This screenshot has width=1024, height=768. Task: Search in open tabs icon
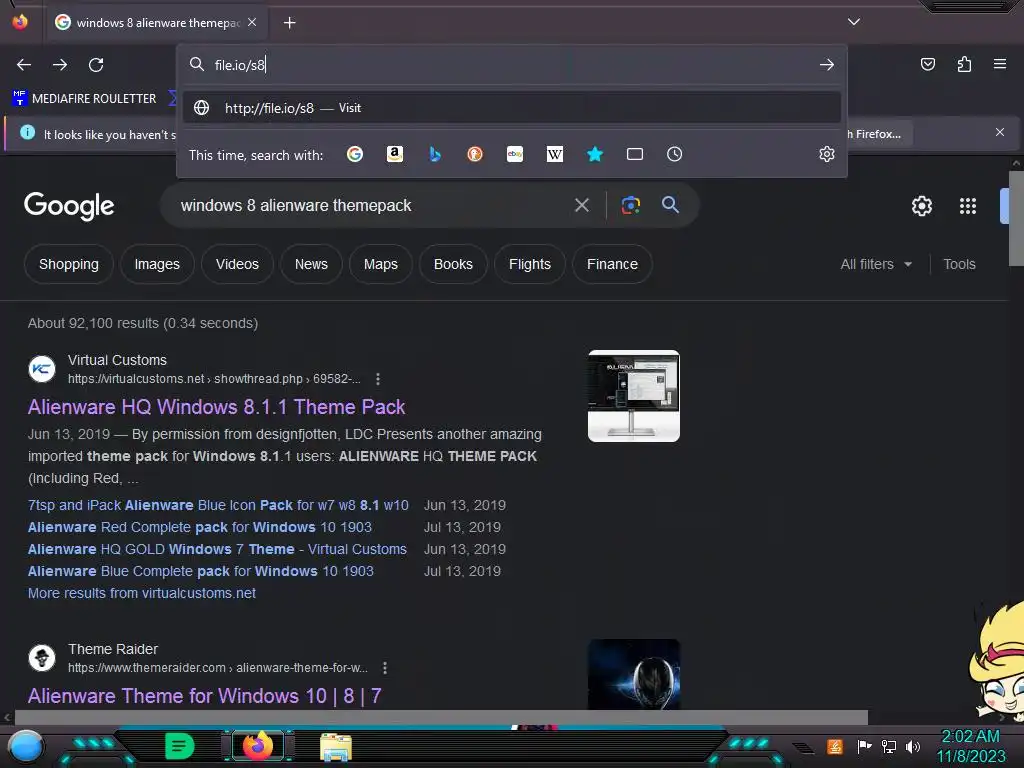coord(635,154)
